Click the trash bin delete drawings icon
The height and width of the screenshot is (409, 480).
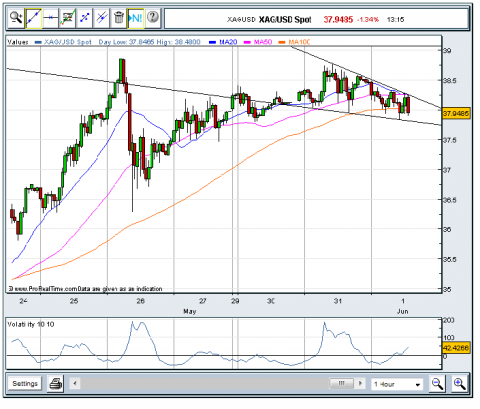119,18
